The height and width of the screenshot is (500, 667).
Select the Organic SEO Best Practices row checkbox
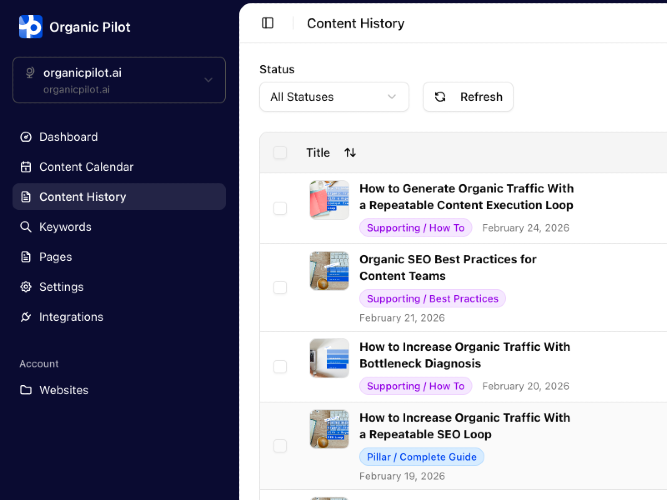(x=280, y=287)
